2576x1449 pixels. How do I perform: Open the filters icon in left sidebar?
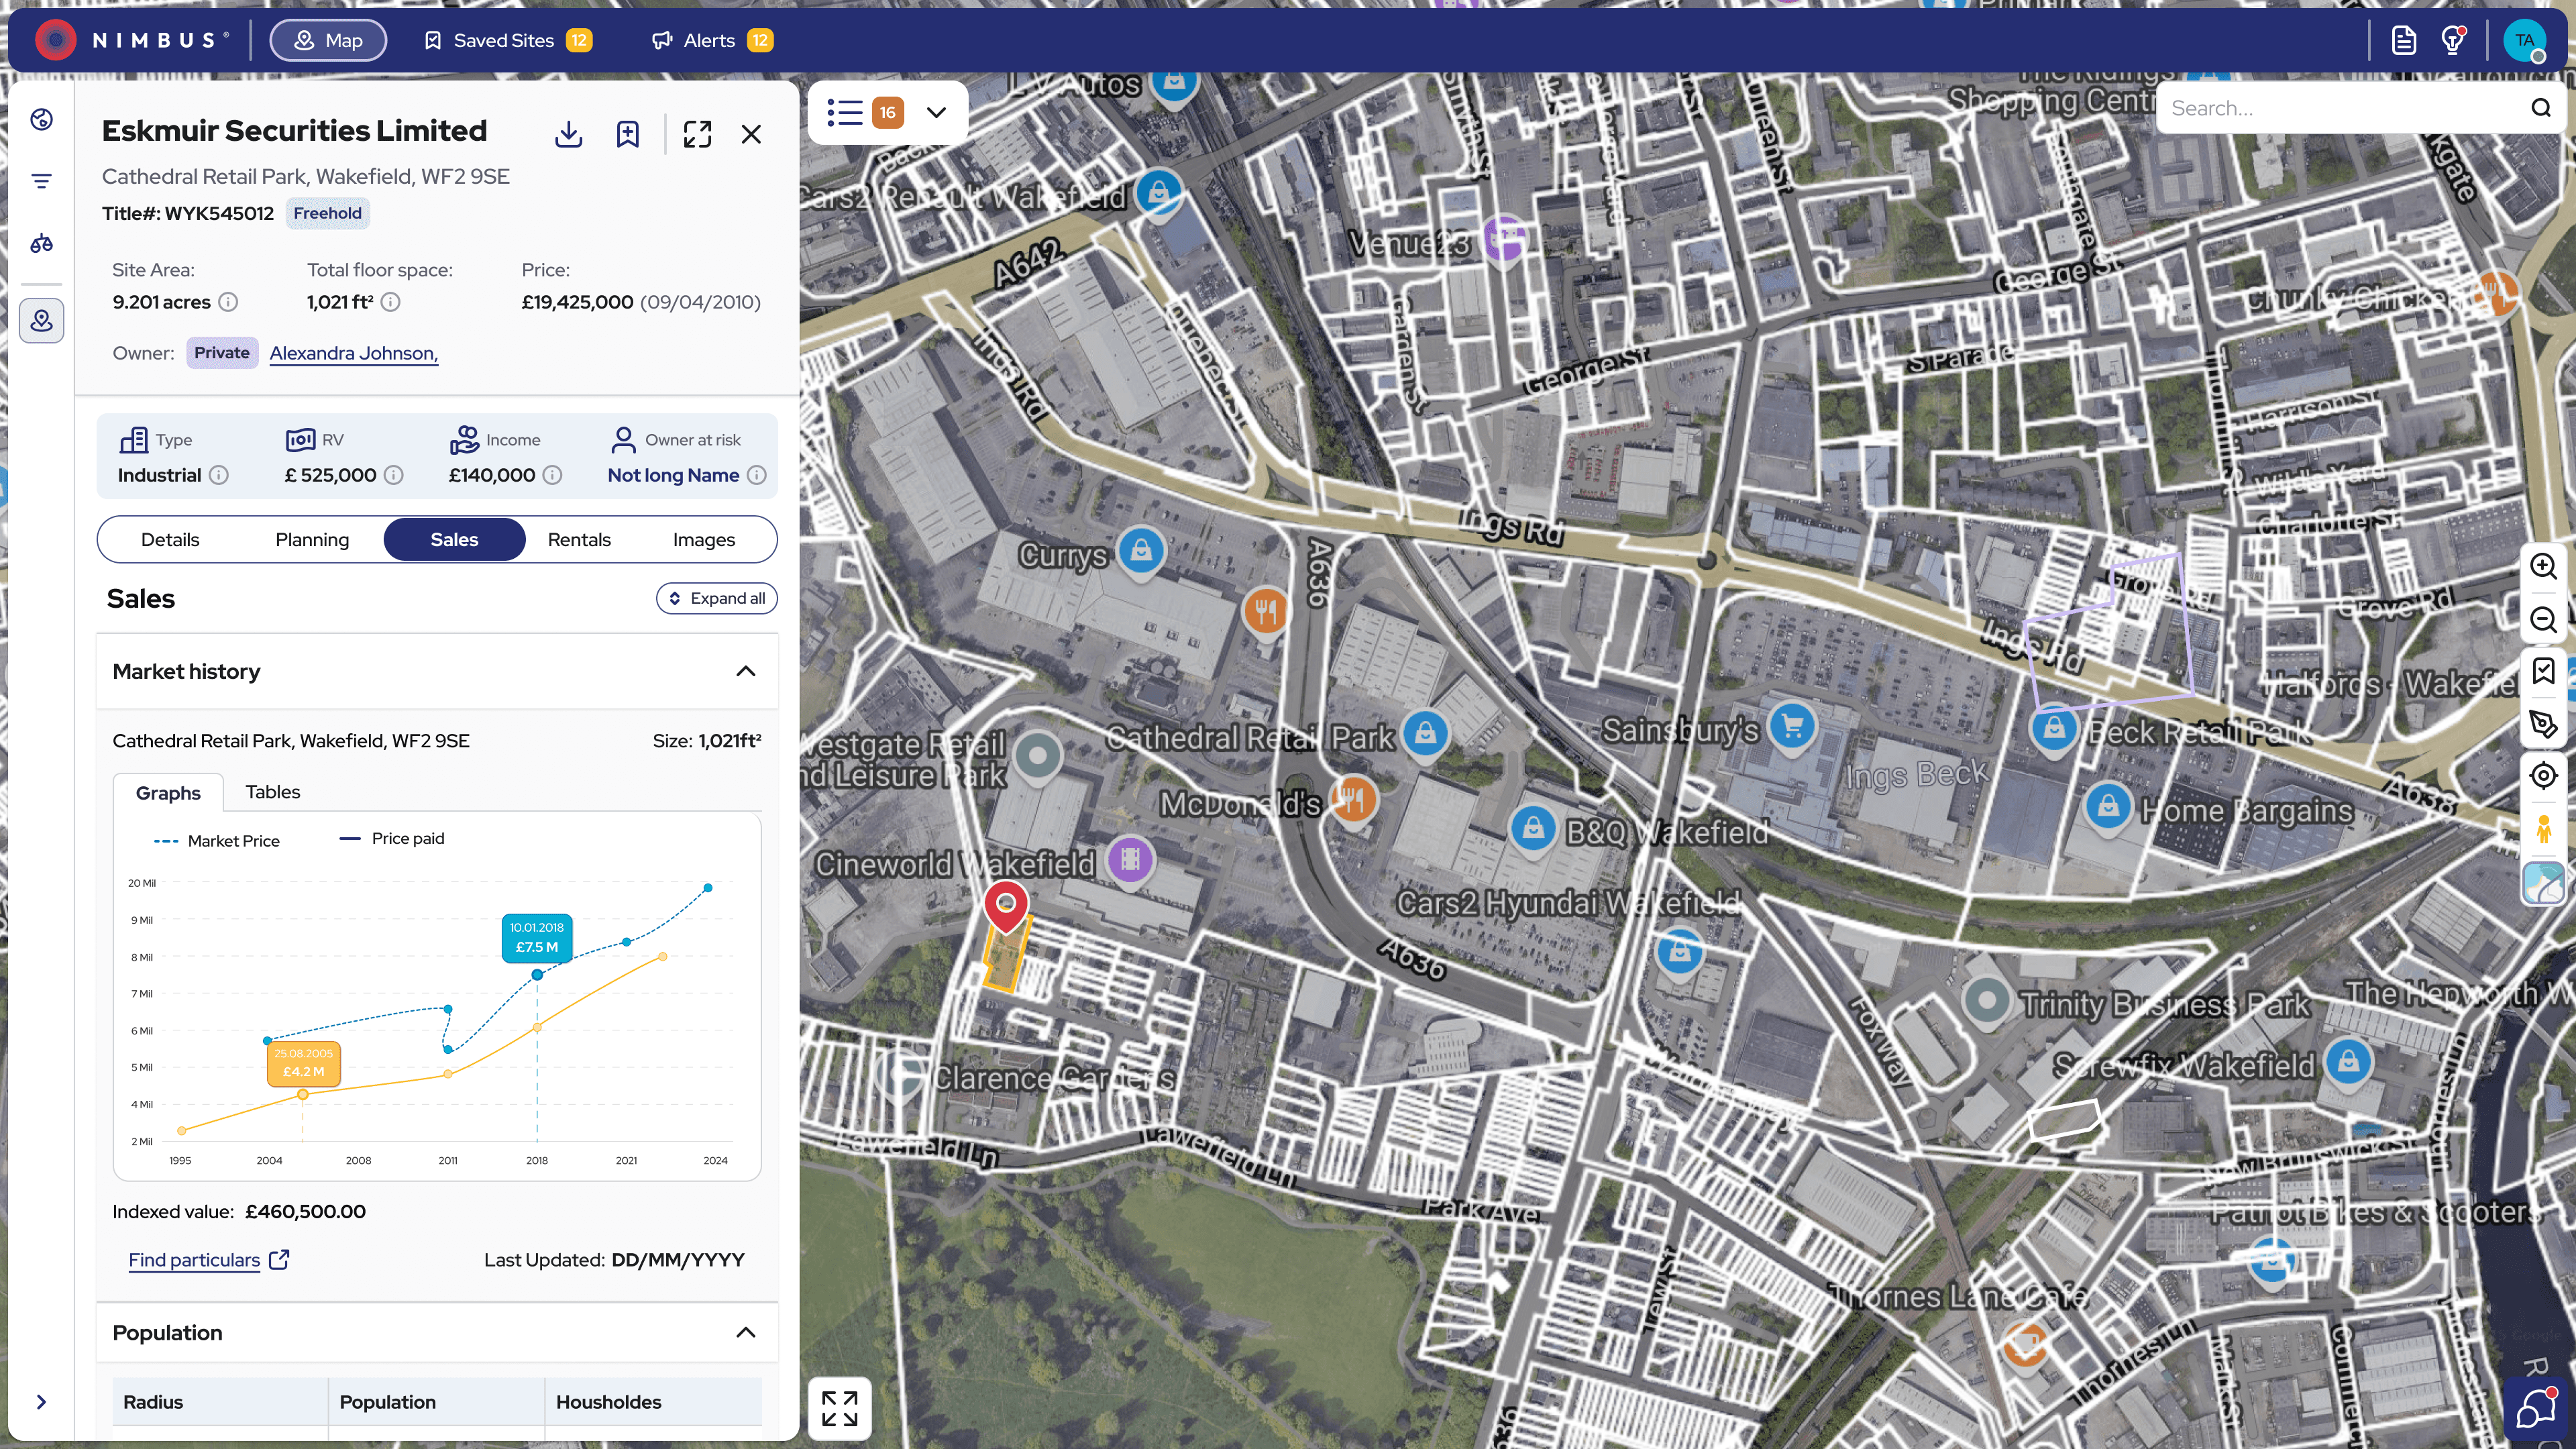(41, 181)
